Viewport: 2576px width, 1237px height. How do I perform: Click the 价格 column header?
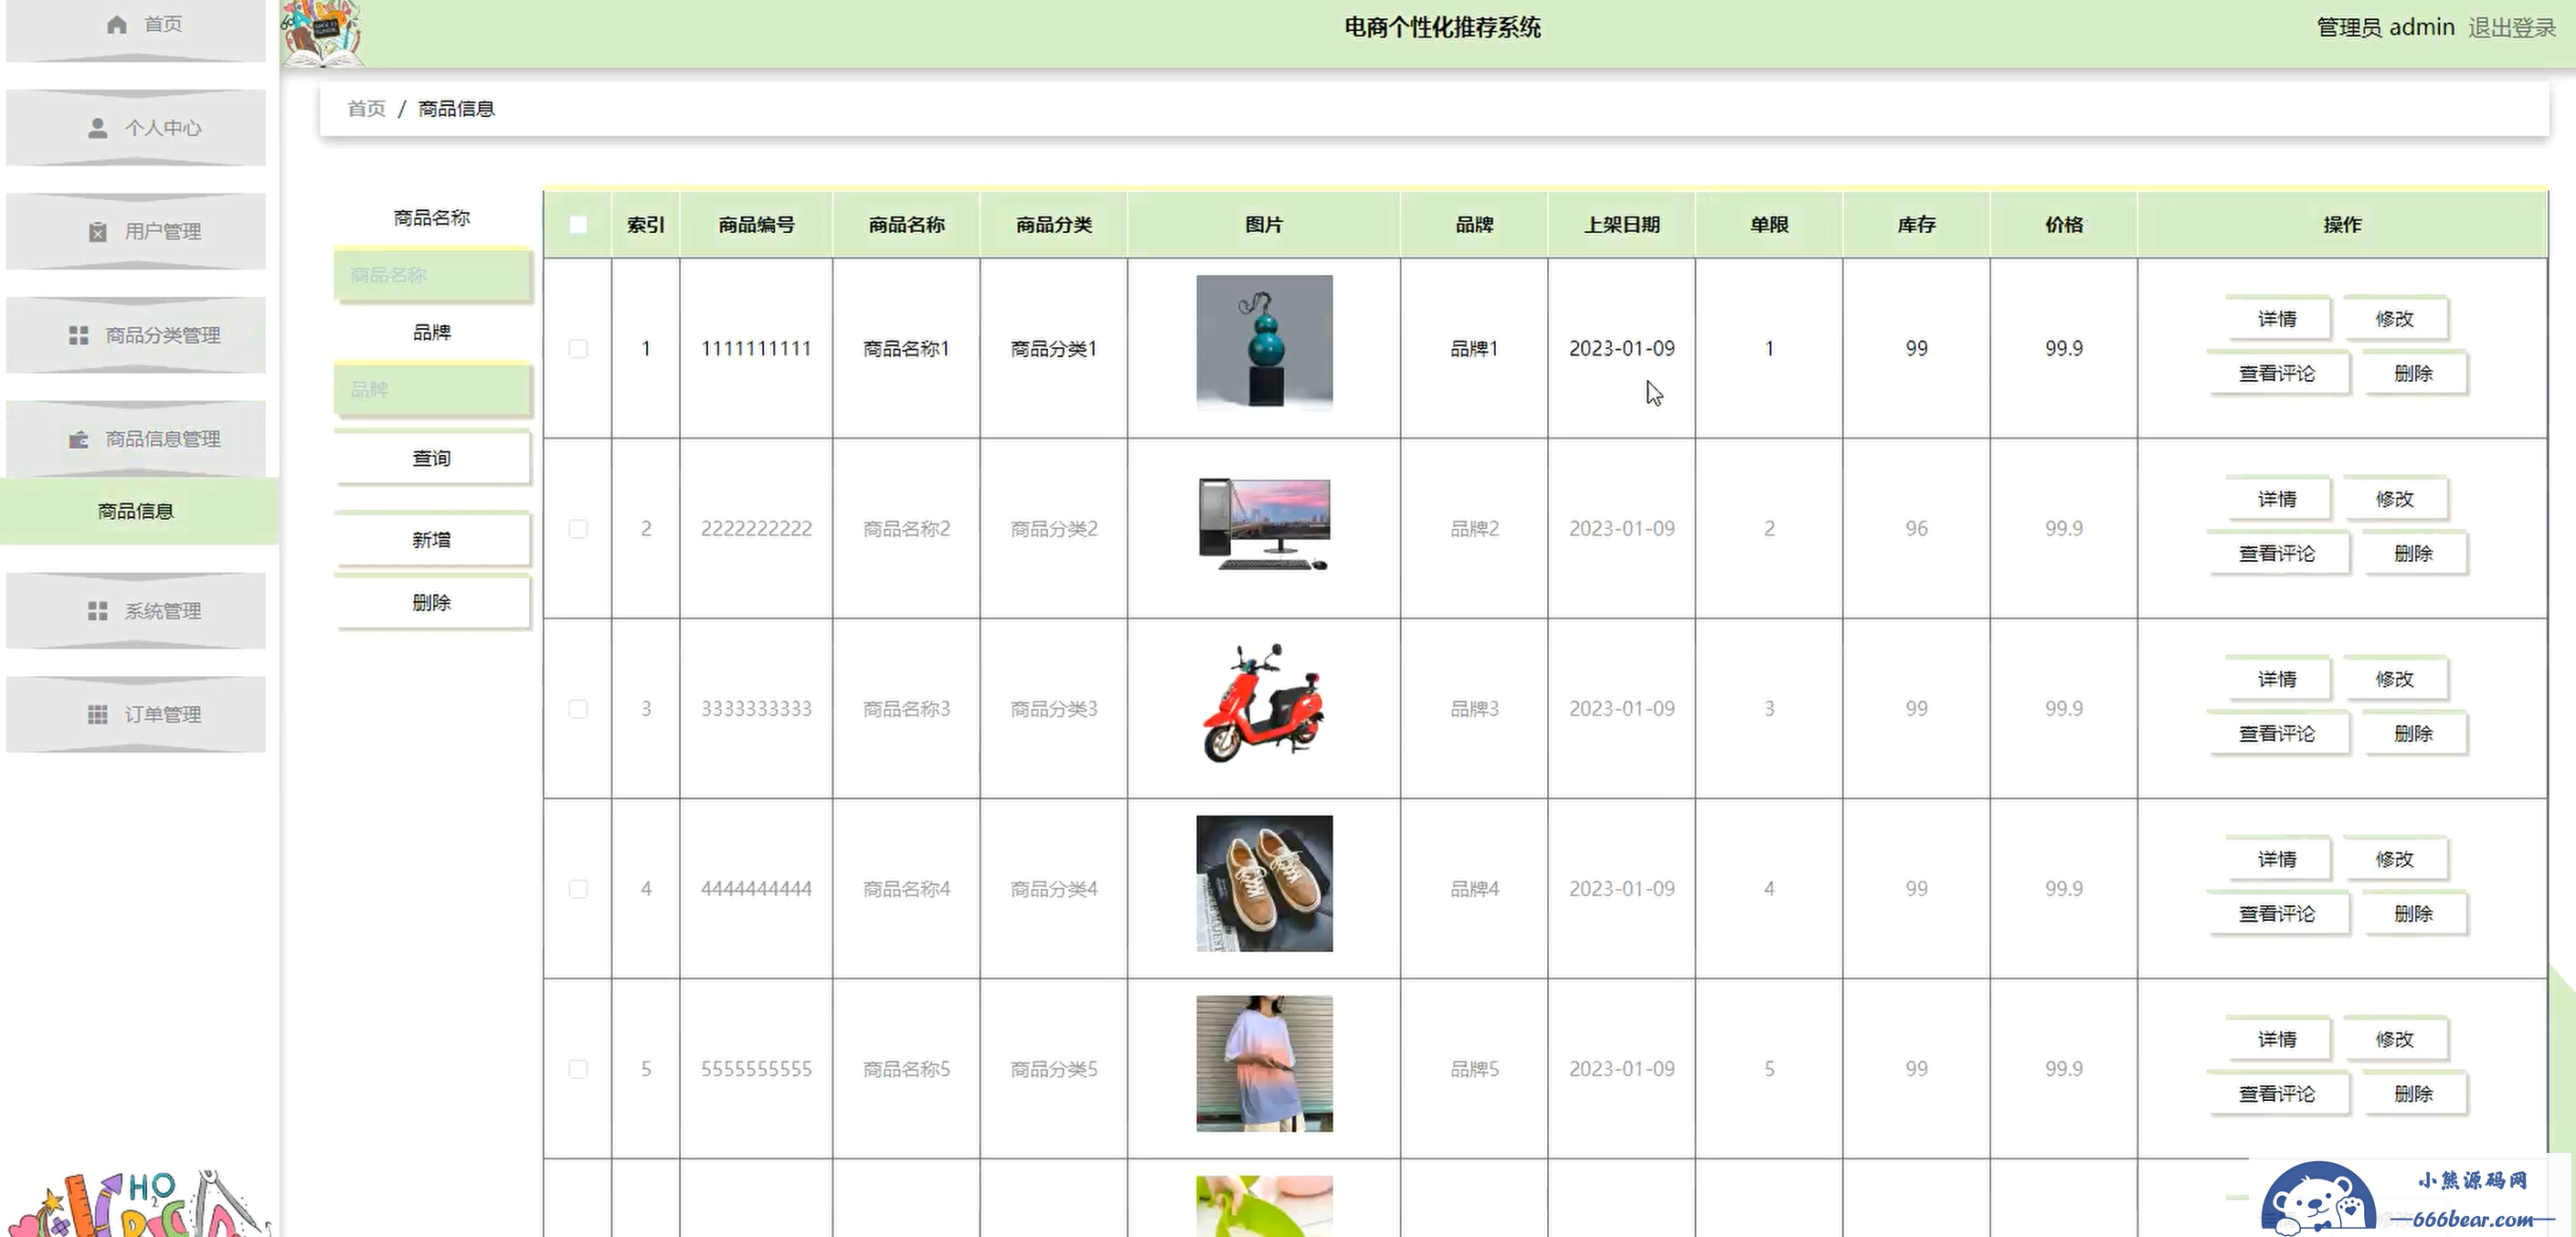point(2064,225)
